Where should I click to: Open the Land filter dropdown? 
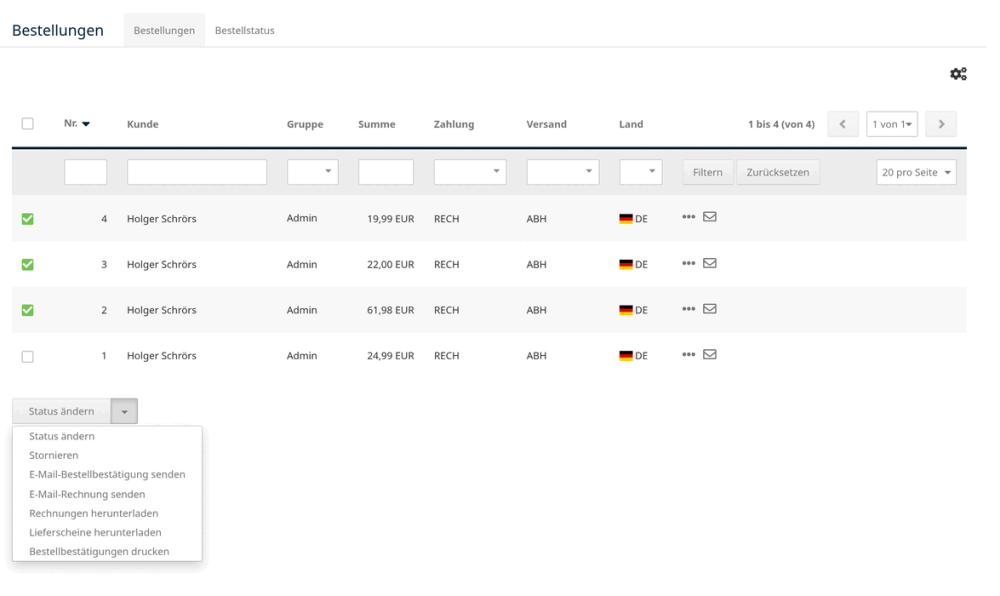[640, 172]
